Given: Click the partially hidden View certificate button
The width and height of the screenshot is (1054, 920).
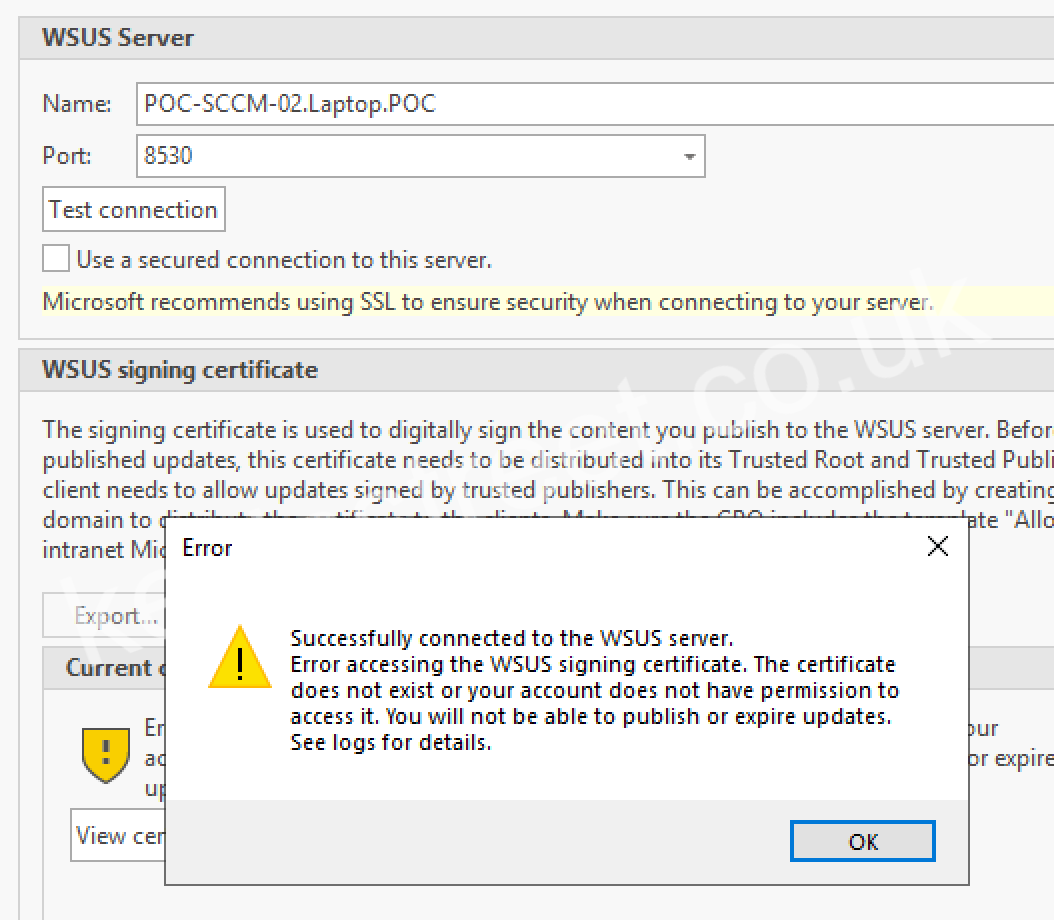Looking at the screenshot, I should click(x=117, y=835).
